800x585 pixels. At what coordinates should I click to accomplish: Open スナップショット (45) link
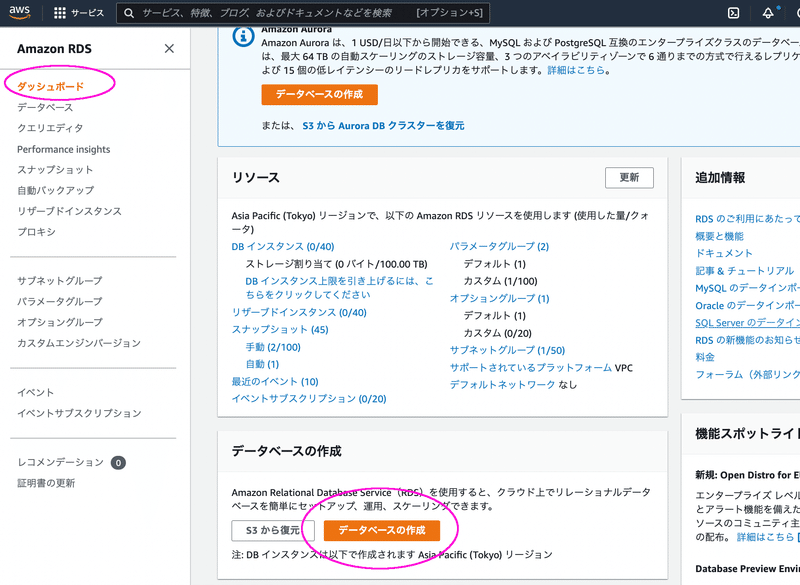[x=280, y=329]
